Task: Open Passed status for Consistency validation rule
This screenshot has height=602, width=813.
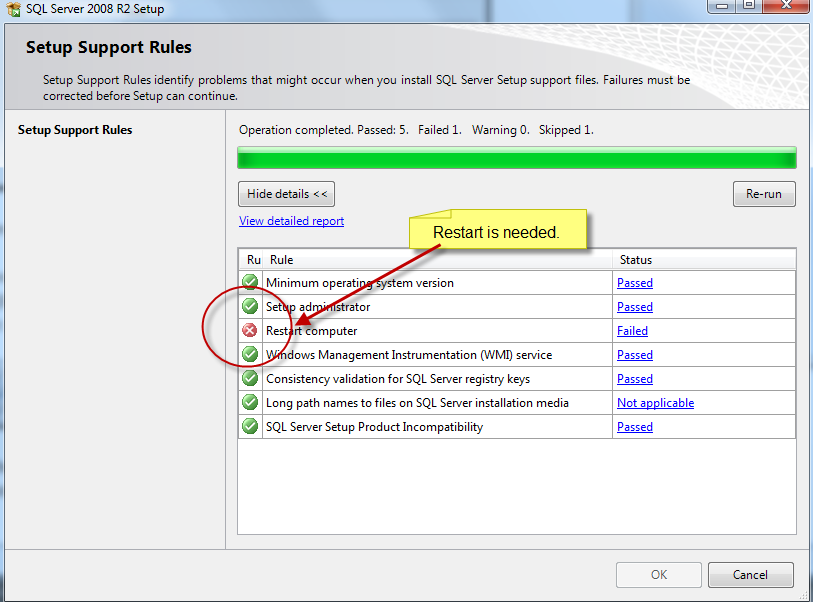Action: tap(635, 379)
